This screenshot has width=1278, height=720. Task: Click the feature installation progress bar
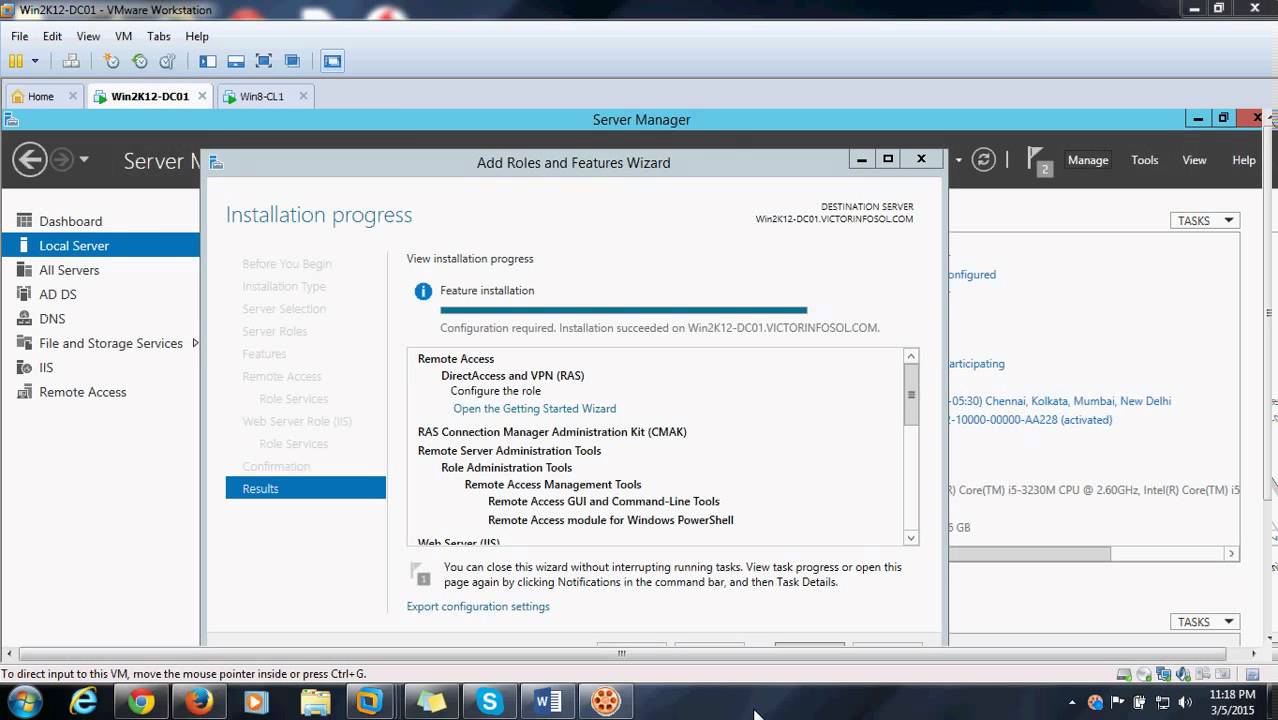624,310
